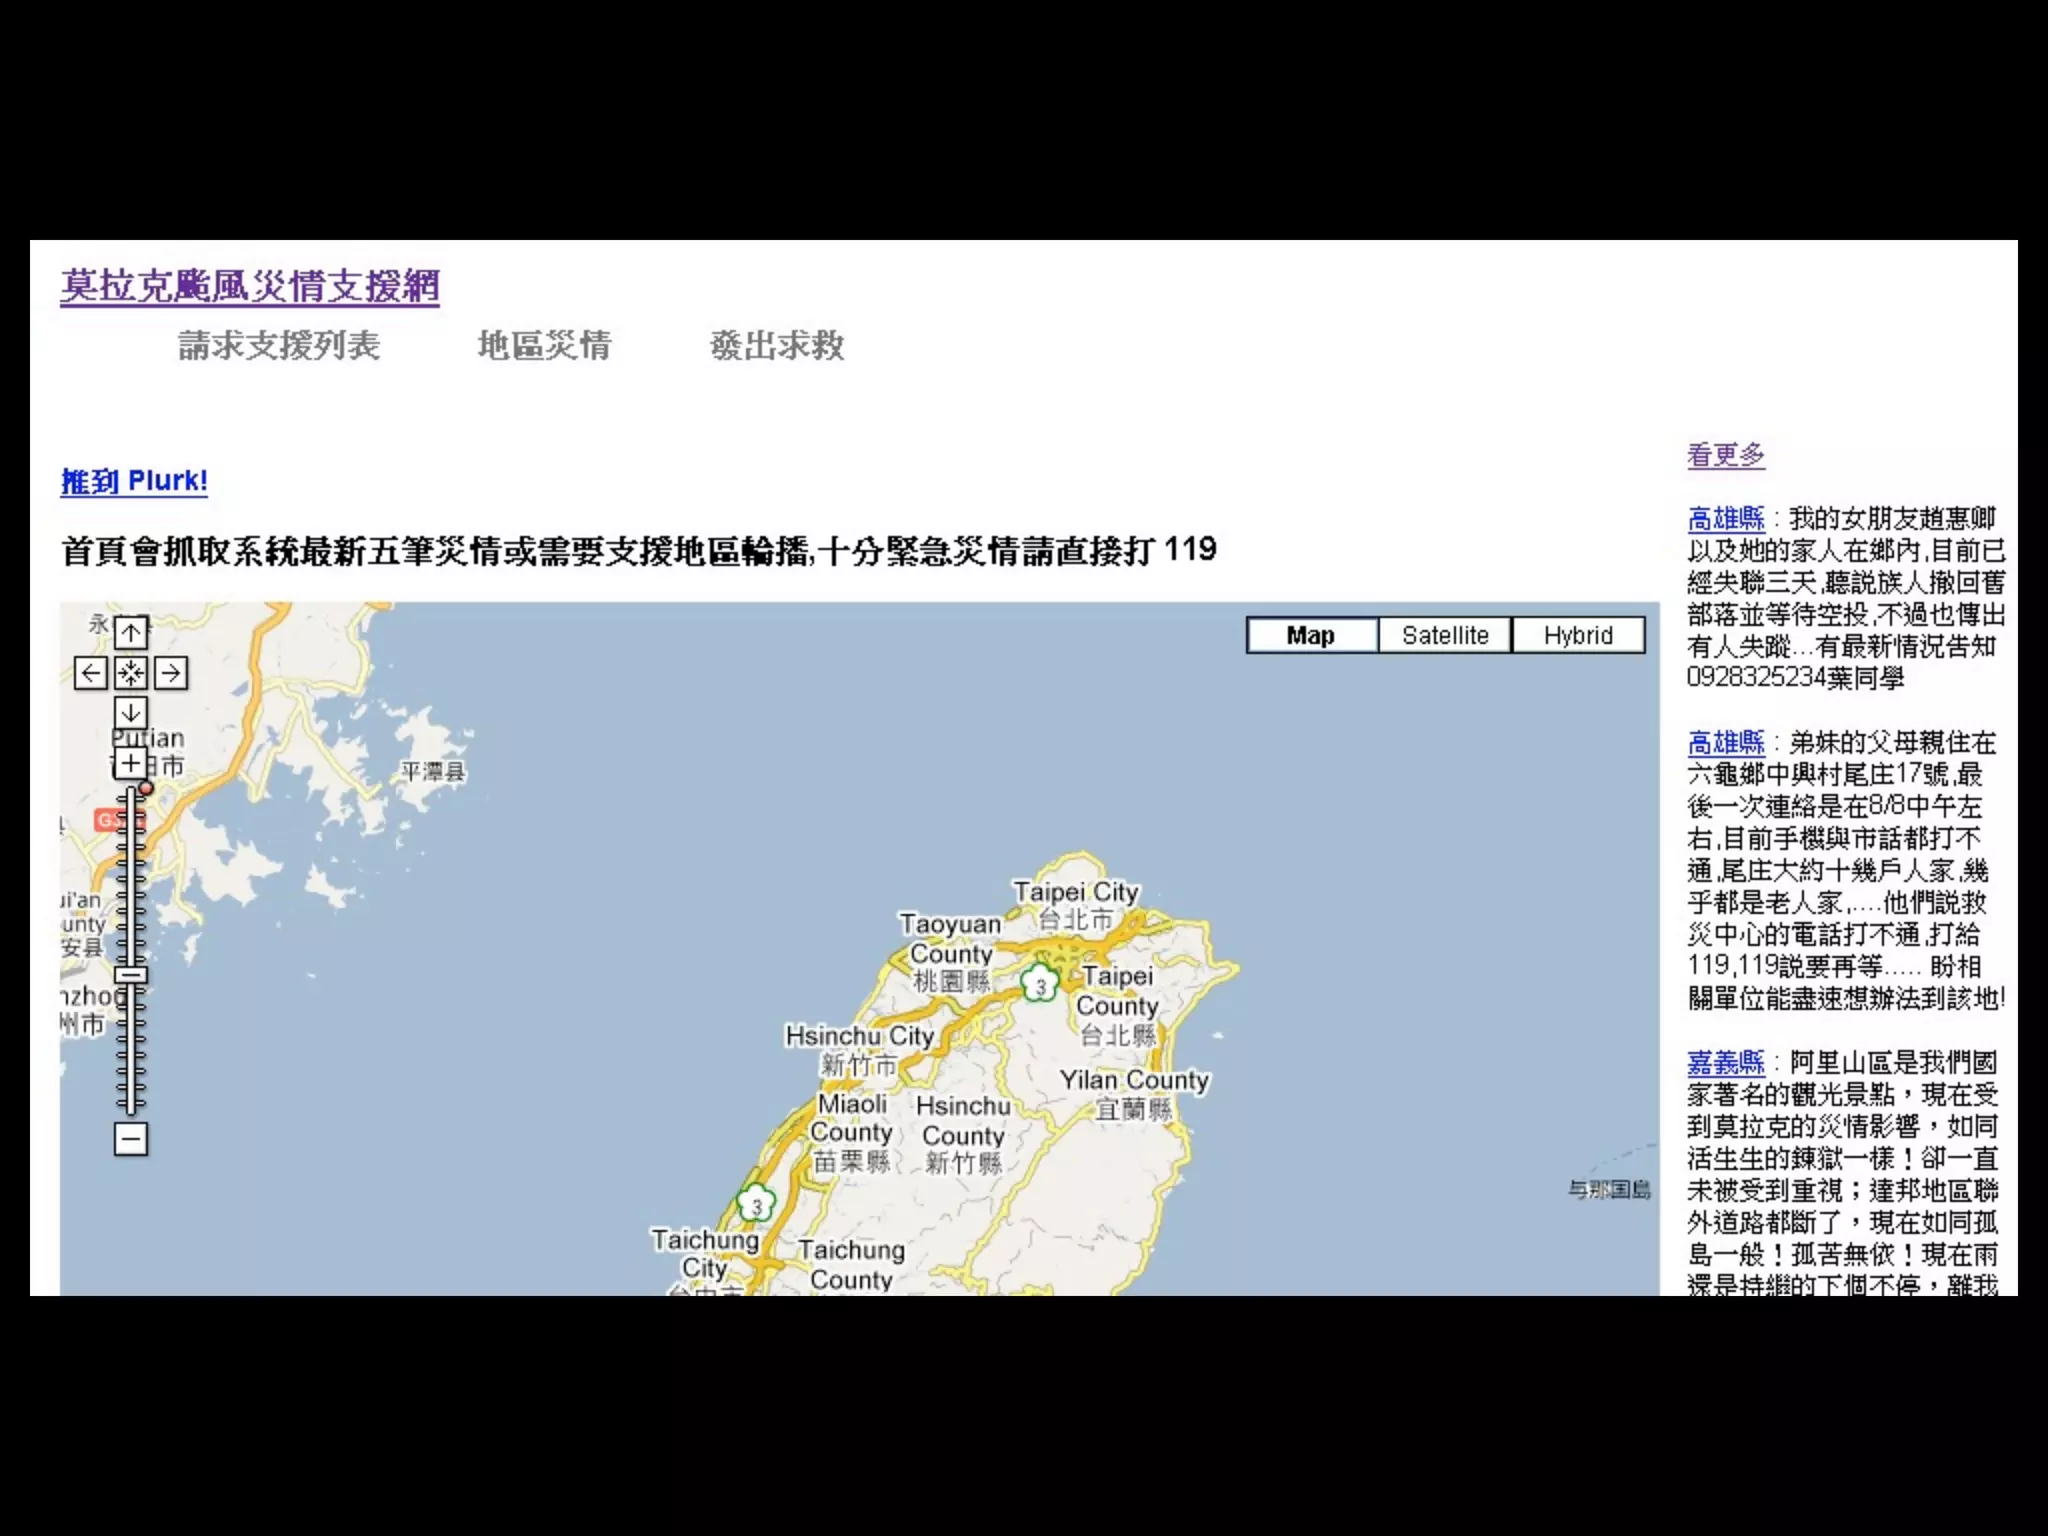This screenshot has height=1536, width=2048.
Task: Click the 看更多 link
Action: click(1726, 456)
